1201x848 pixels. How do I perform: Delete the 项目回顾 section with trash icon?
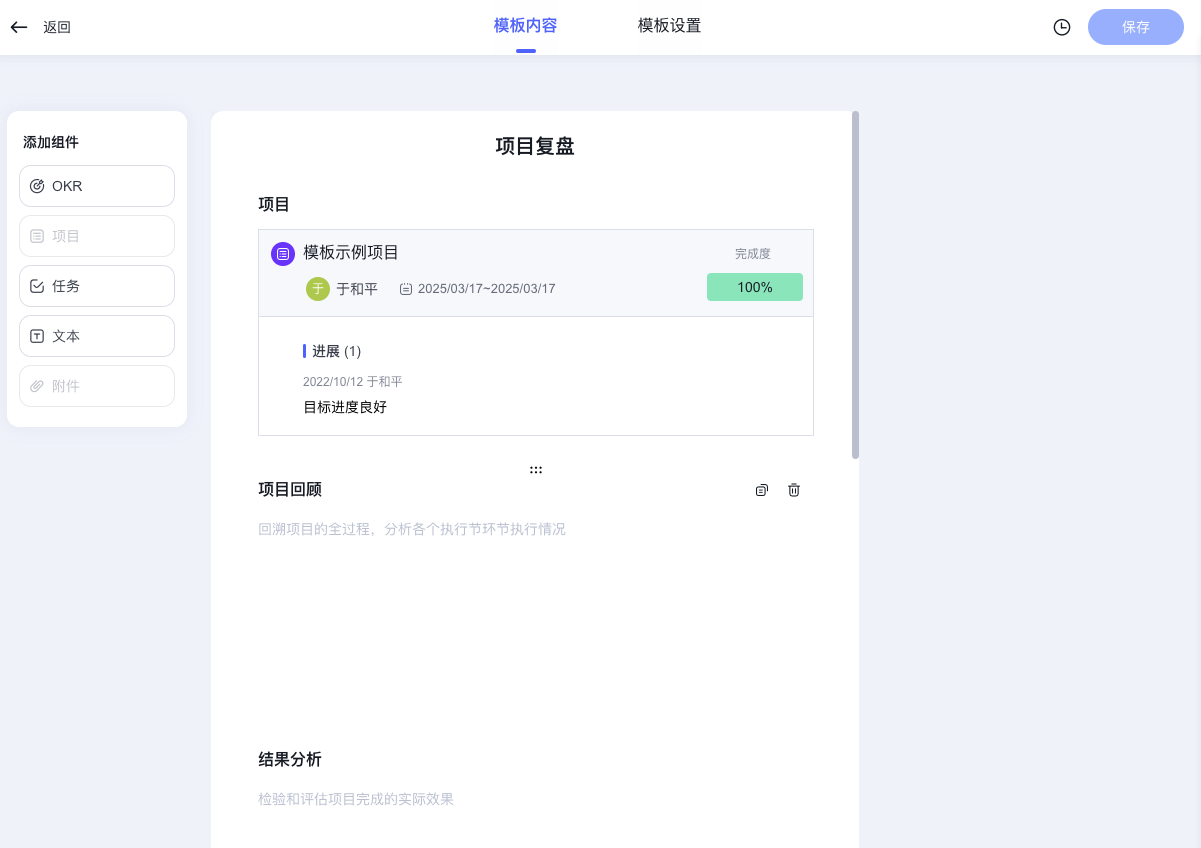point(794,490)
